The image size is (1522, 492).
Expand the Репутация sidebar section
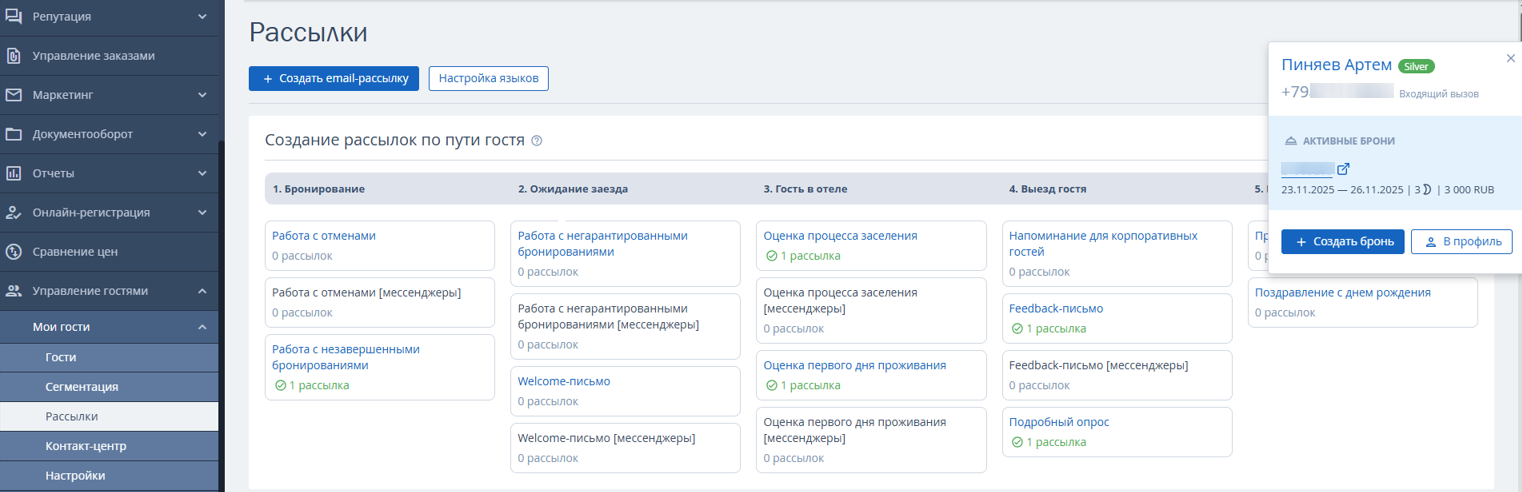click(x=202, y=17)
